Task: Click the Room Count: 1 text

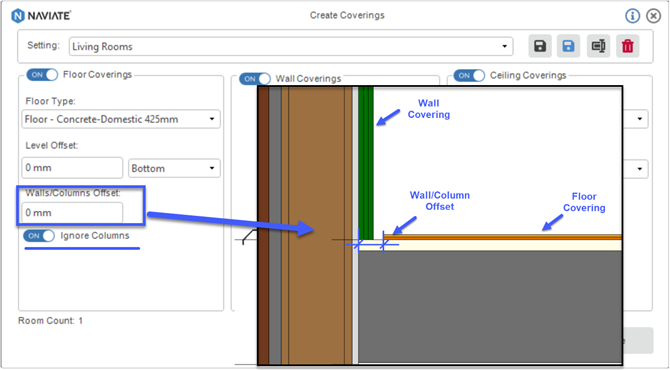Action: click(50, 321)
